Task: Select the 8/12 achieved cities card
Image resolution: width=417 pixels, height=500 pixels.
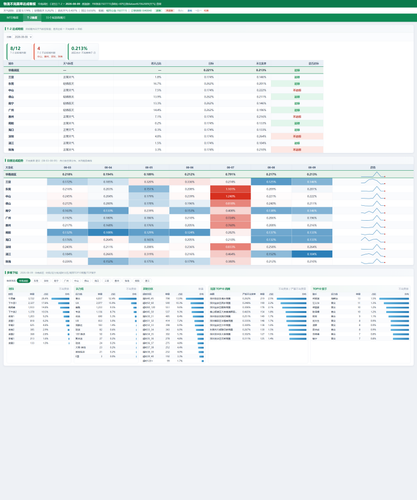Action: (x=19, y=51)
